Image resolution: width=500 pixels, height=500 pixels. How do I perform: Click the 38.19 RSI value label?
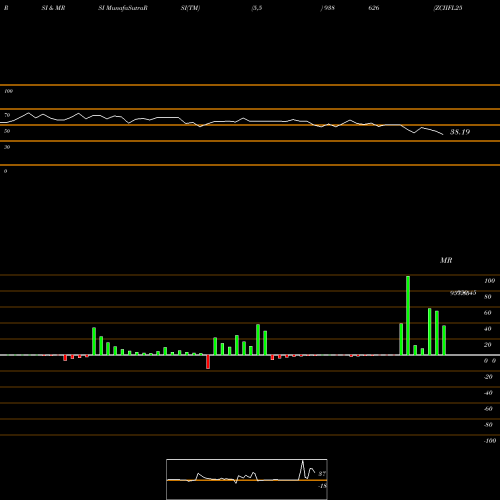click(460, 132)
